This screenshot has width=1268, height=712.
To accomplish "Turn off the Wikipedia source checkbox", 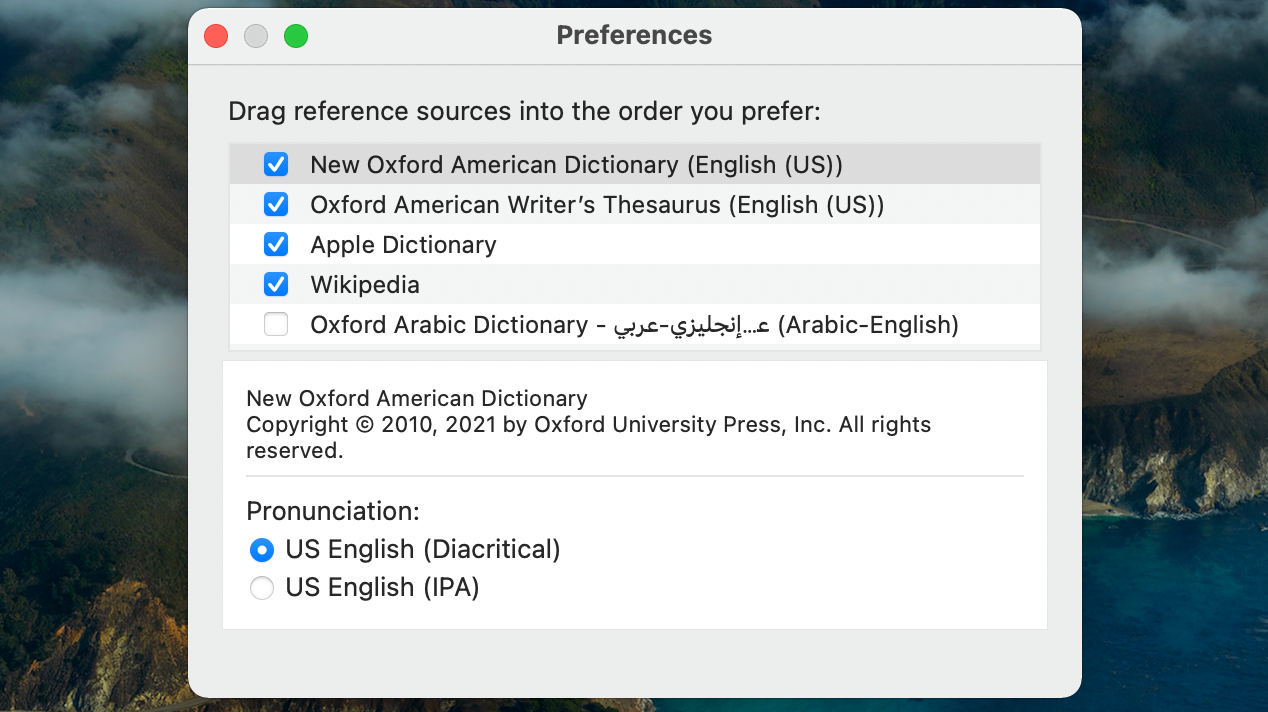I will coord(276,285).
